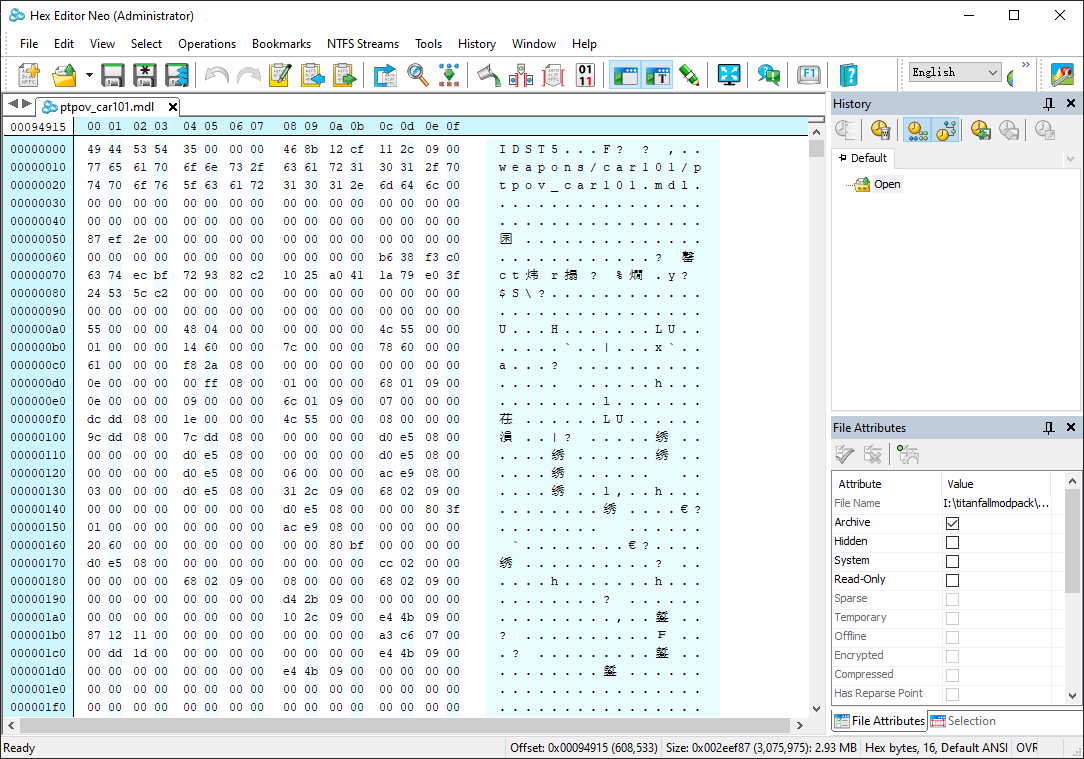Select the Open entry in History

[x=887, y=184]
